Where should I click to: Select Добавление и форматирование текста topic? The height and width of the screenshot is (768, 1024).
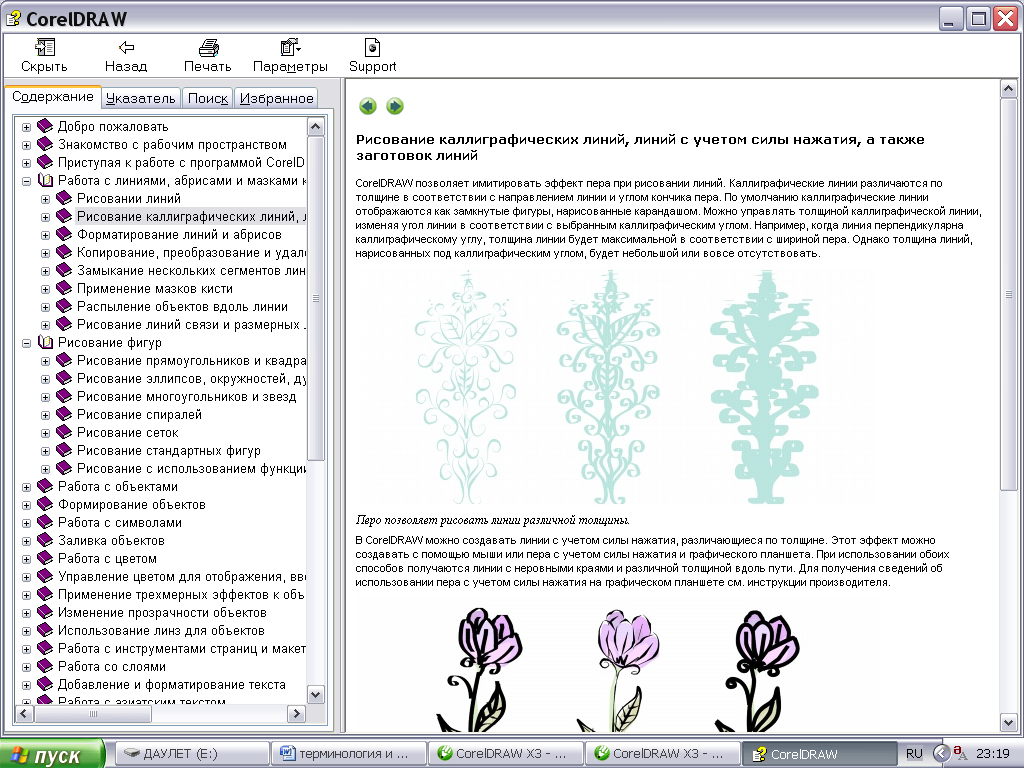click(x=172, y=684)
